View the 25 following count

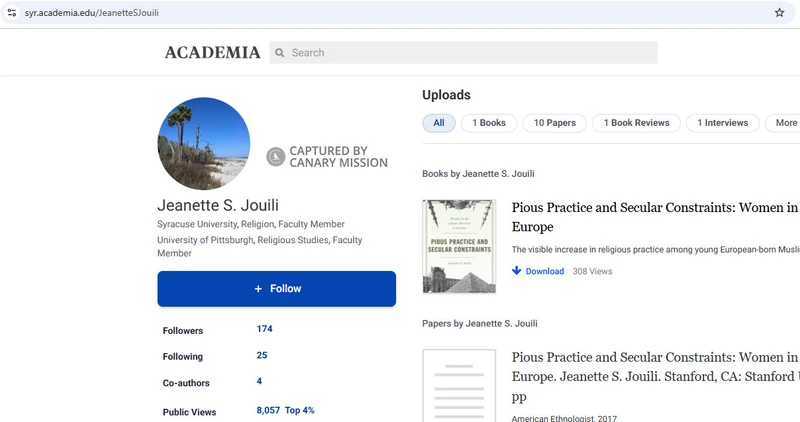point(262,355)
